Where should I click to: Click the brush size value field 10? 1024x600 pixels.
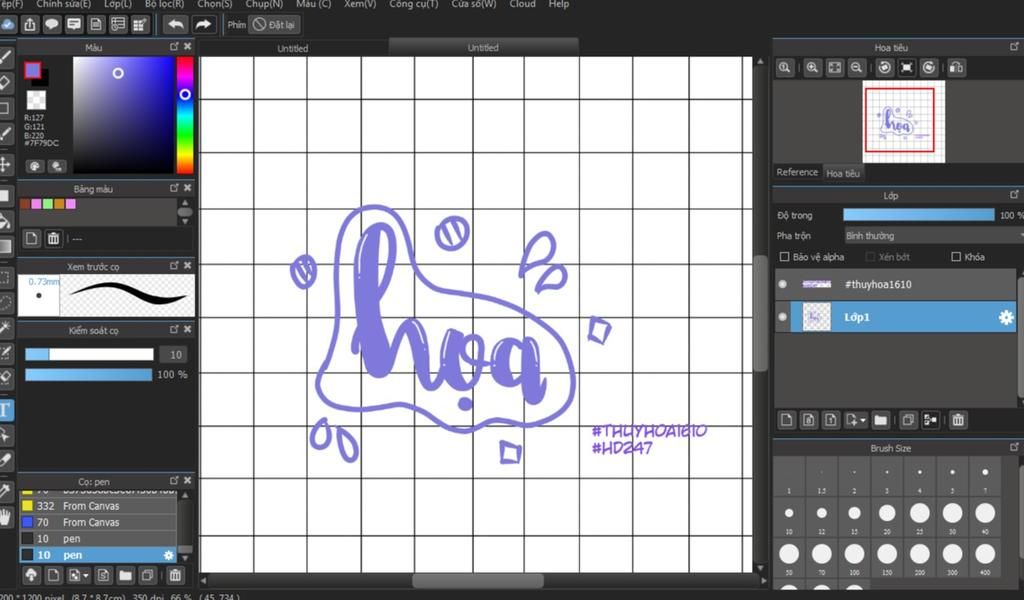(175, 355)
